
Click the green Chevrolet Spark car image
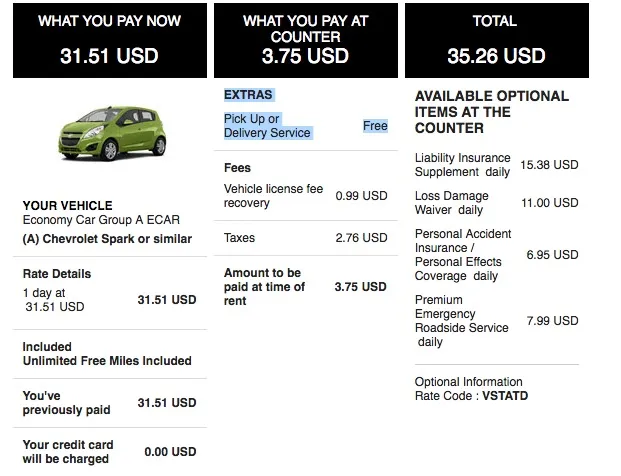click(x=112, y=133)
